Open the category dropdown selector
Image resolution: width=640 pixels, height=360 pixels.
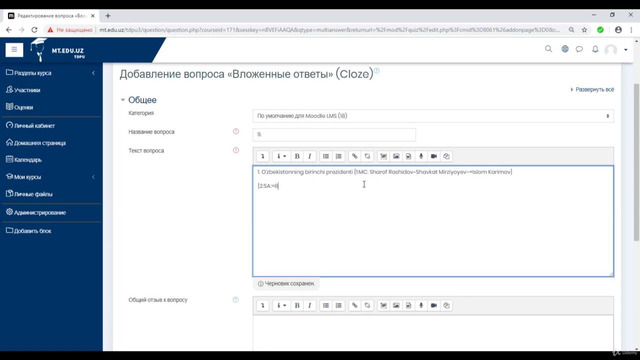coord(433,116)
